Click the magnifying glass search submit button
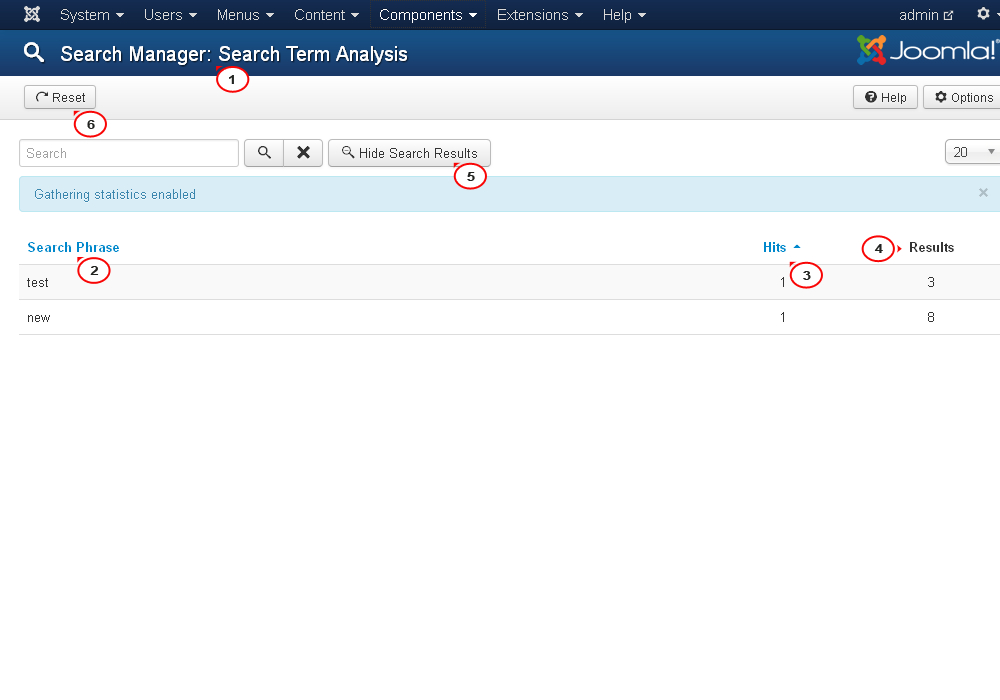This screenshot has height=700, width=1000. [x=264, y=153]
